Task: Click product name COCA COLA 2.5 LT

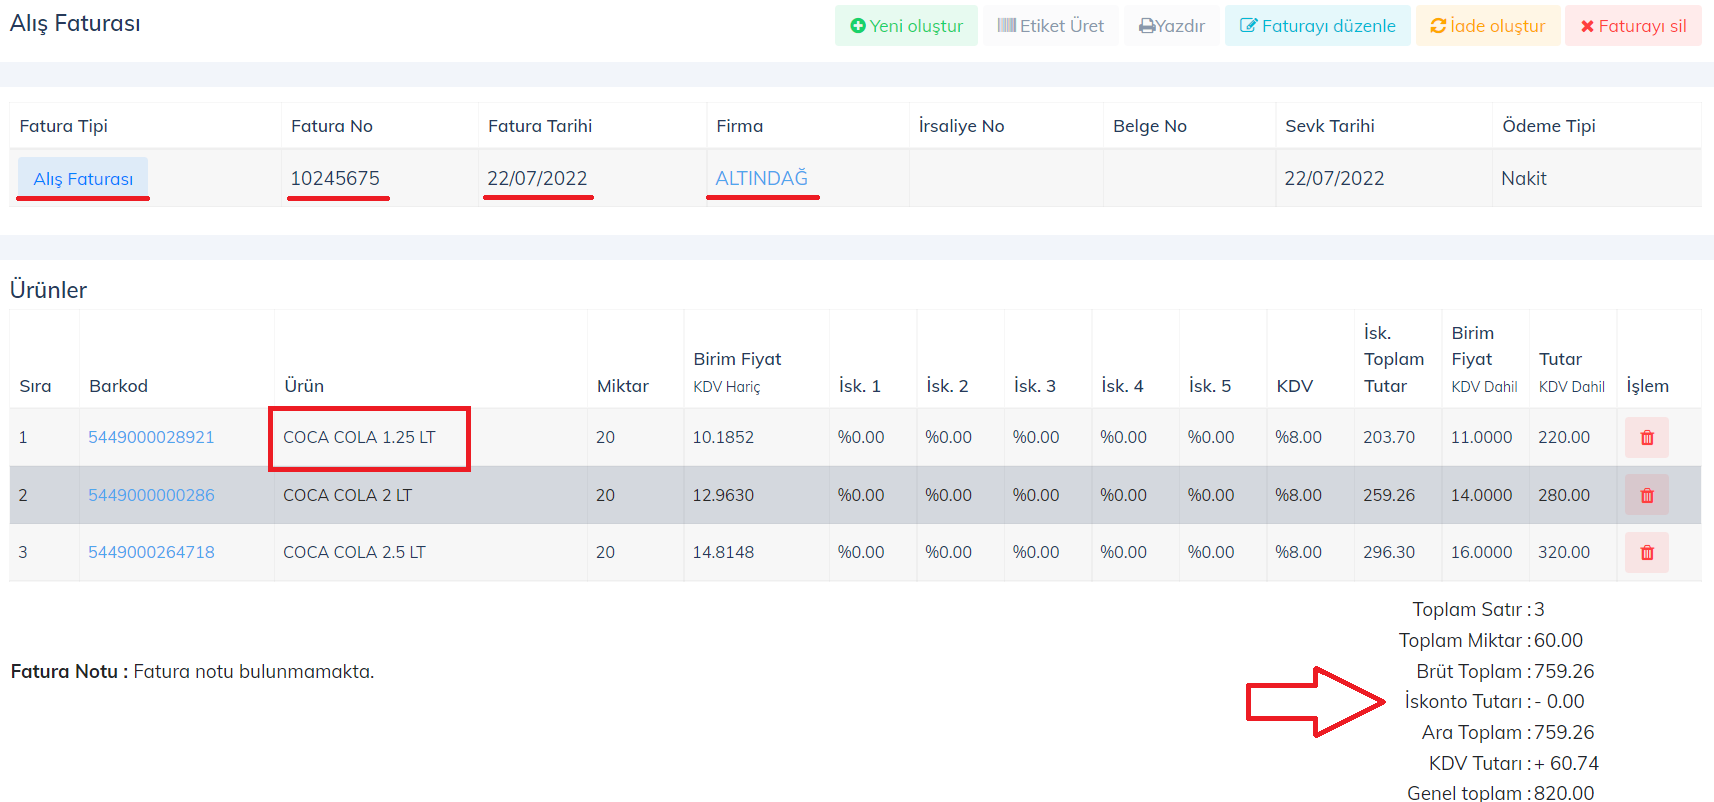Action: 354,552
